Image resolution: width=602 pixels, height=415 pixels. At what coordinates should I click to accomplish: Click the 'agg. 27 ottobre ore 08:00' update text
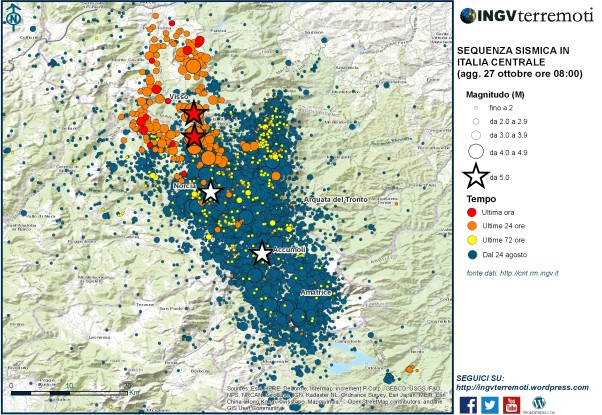coord(519,74)
